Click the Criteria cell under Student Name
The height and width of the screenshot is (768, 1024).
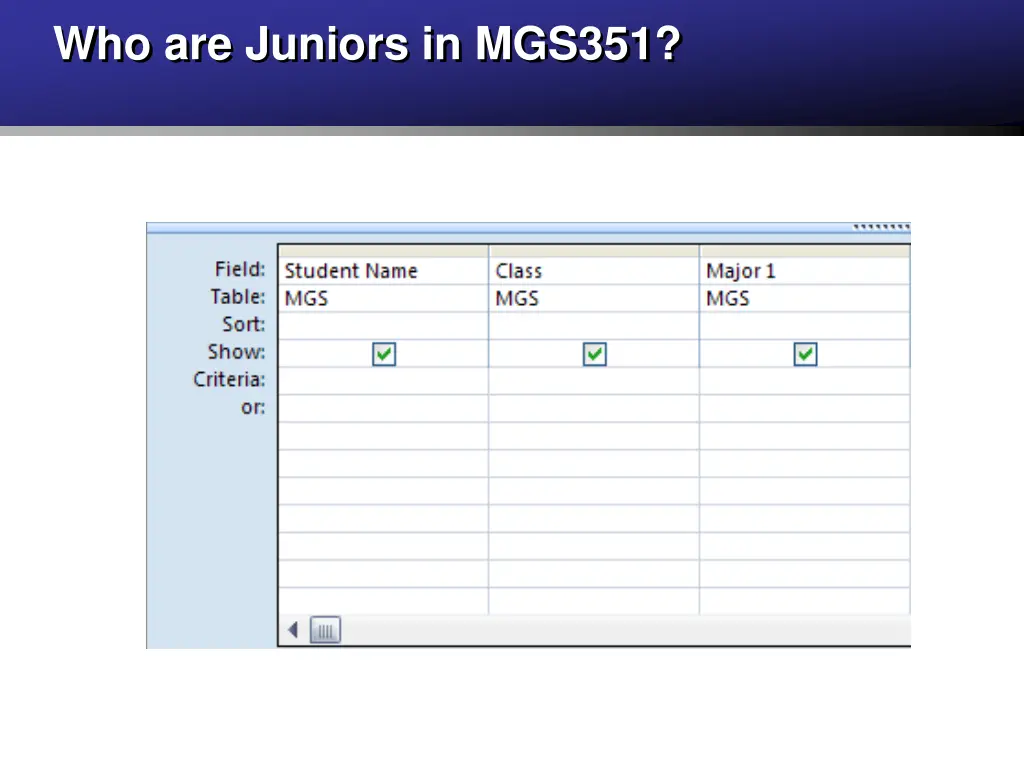[383, 381]
